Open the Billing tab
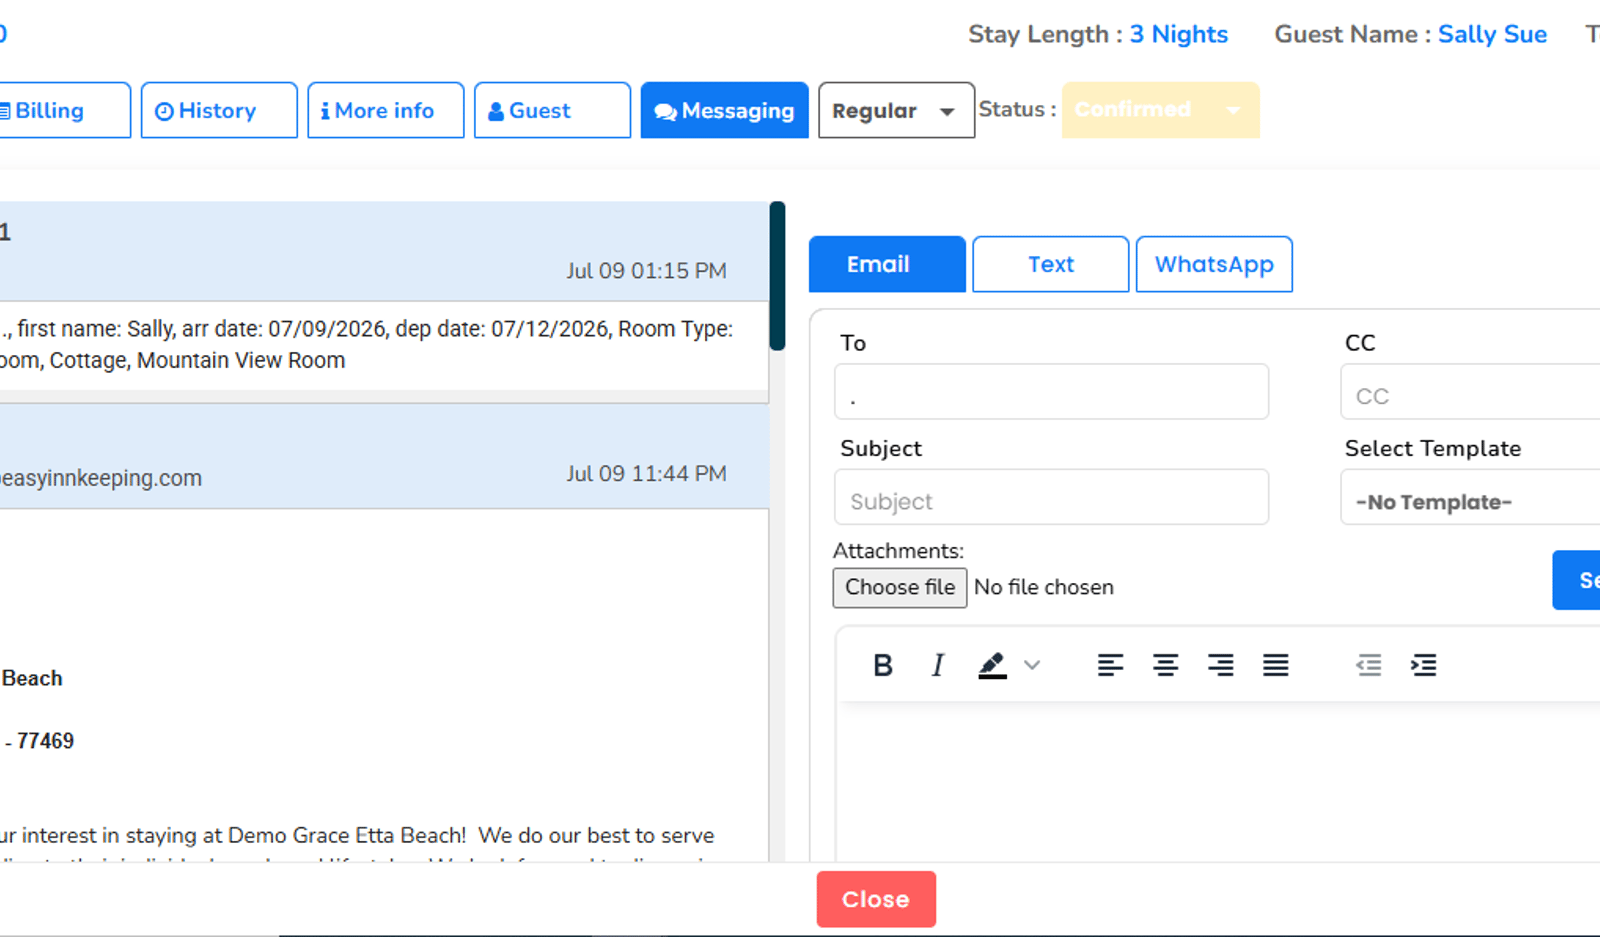Image resolution: width=1600 pixels, height=937 pixels. (x=64, y=110)
